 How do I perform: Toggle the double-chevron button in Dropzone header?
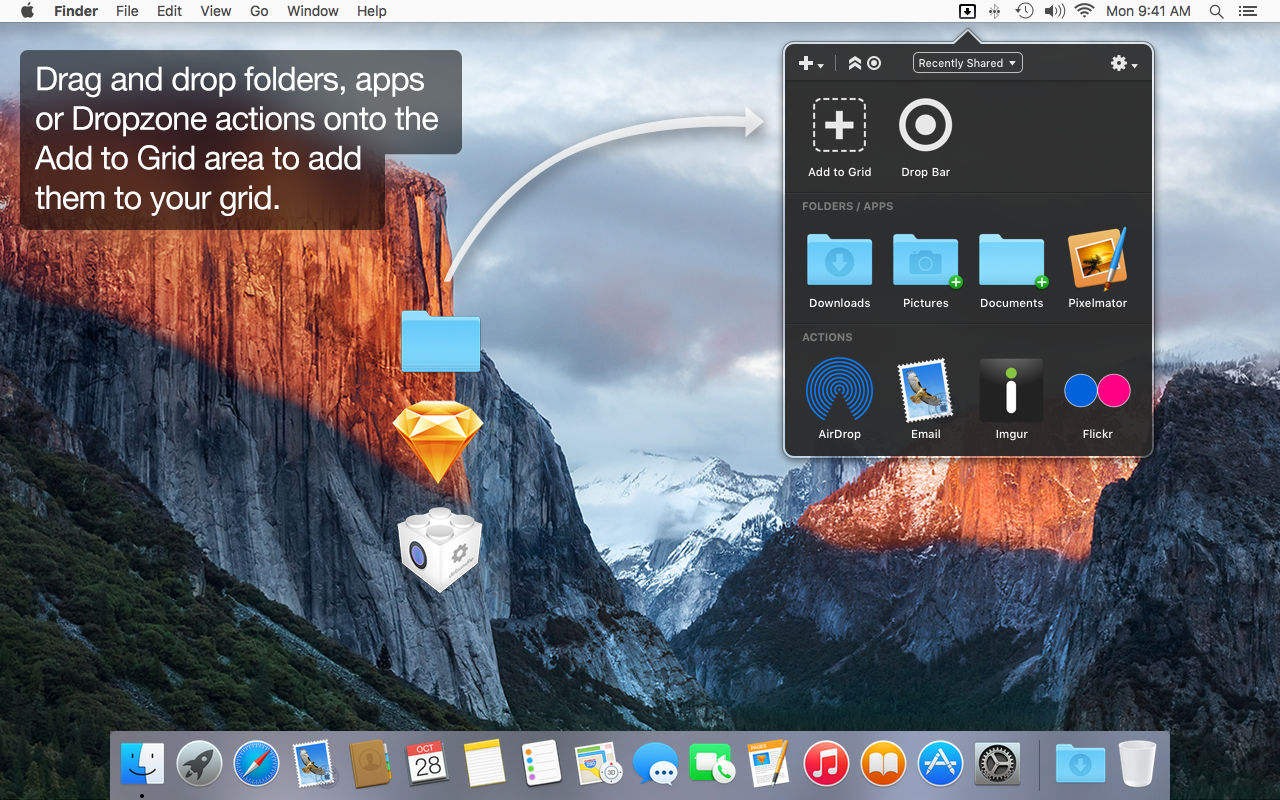854,63
